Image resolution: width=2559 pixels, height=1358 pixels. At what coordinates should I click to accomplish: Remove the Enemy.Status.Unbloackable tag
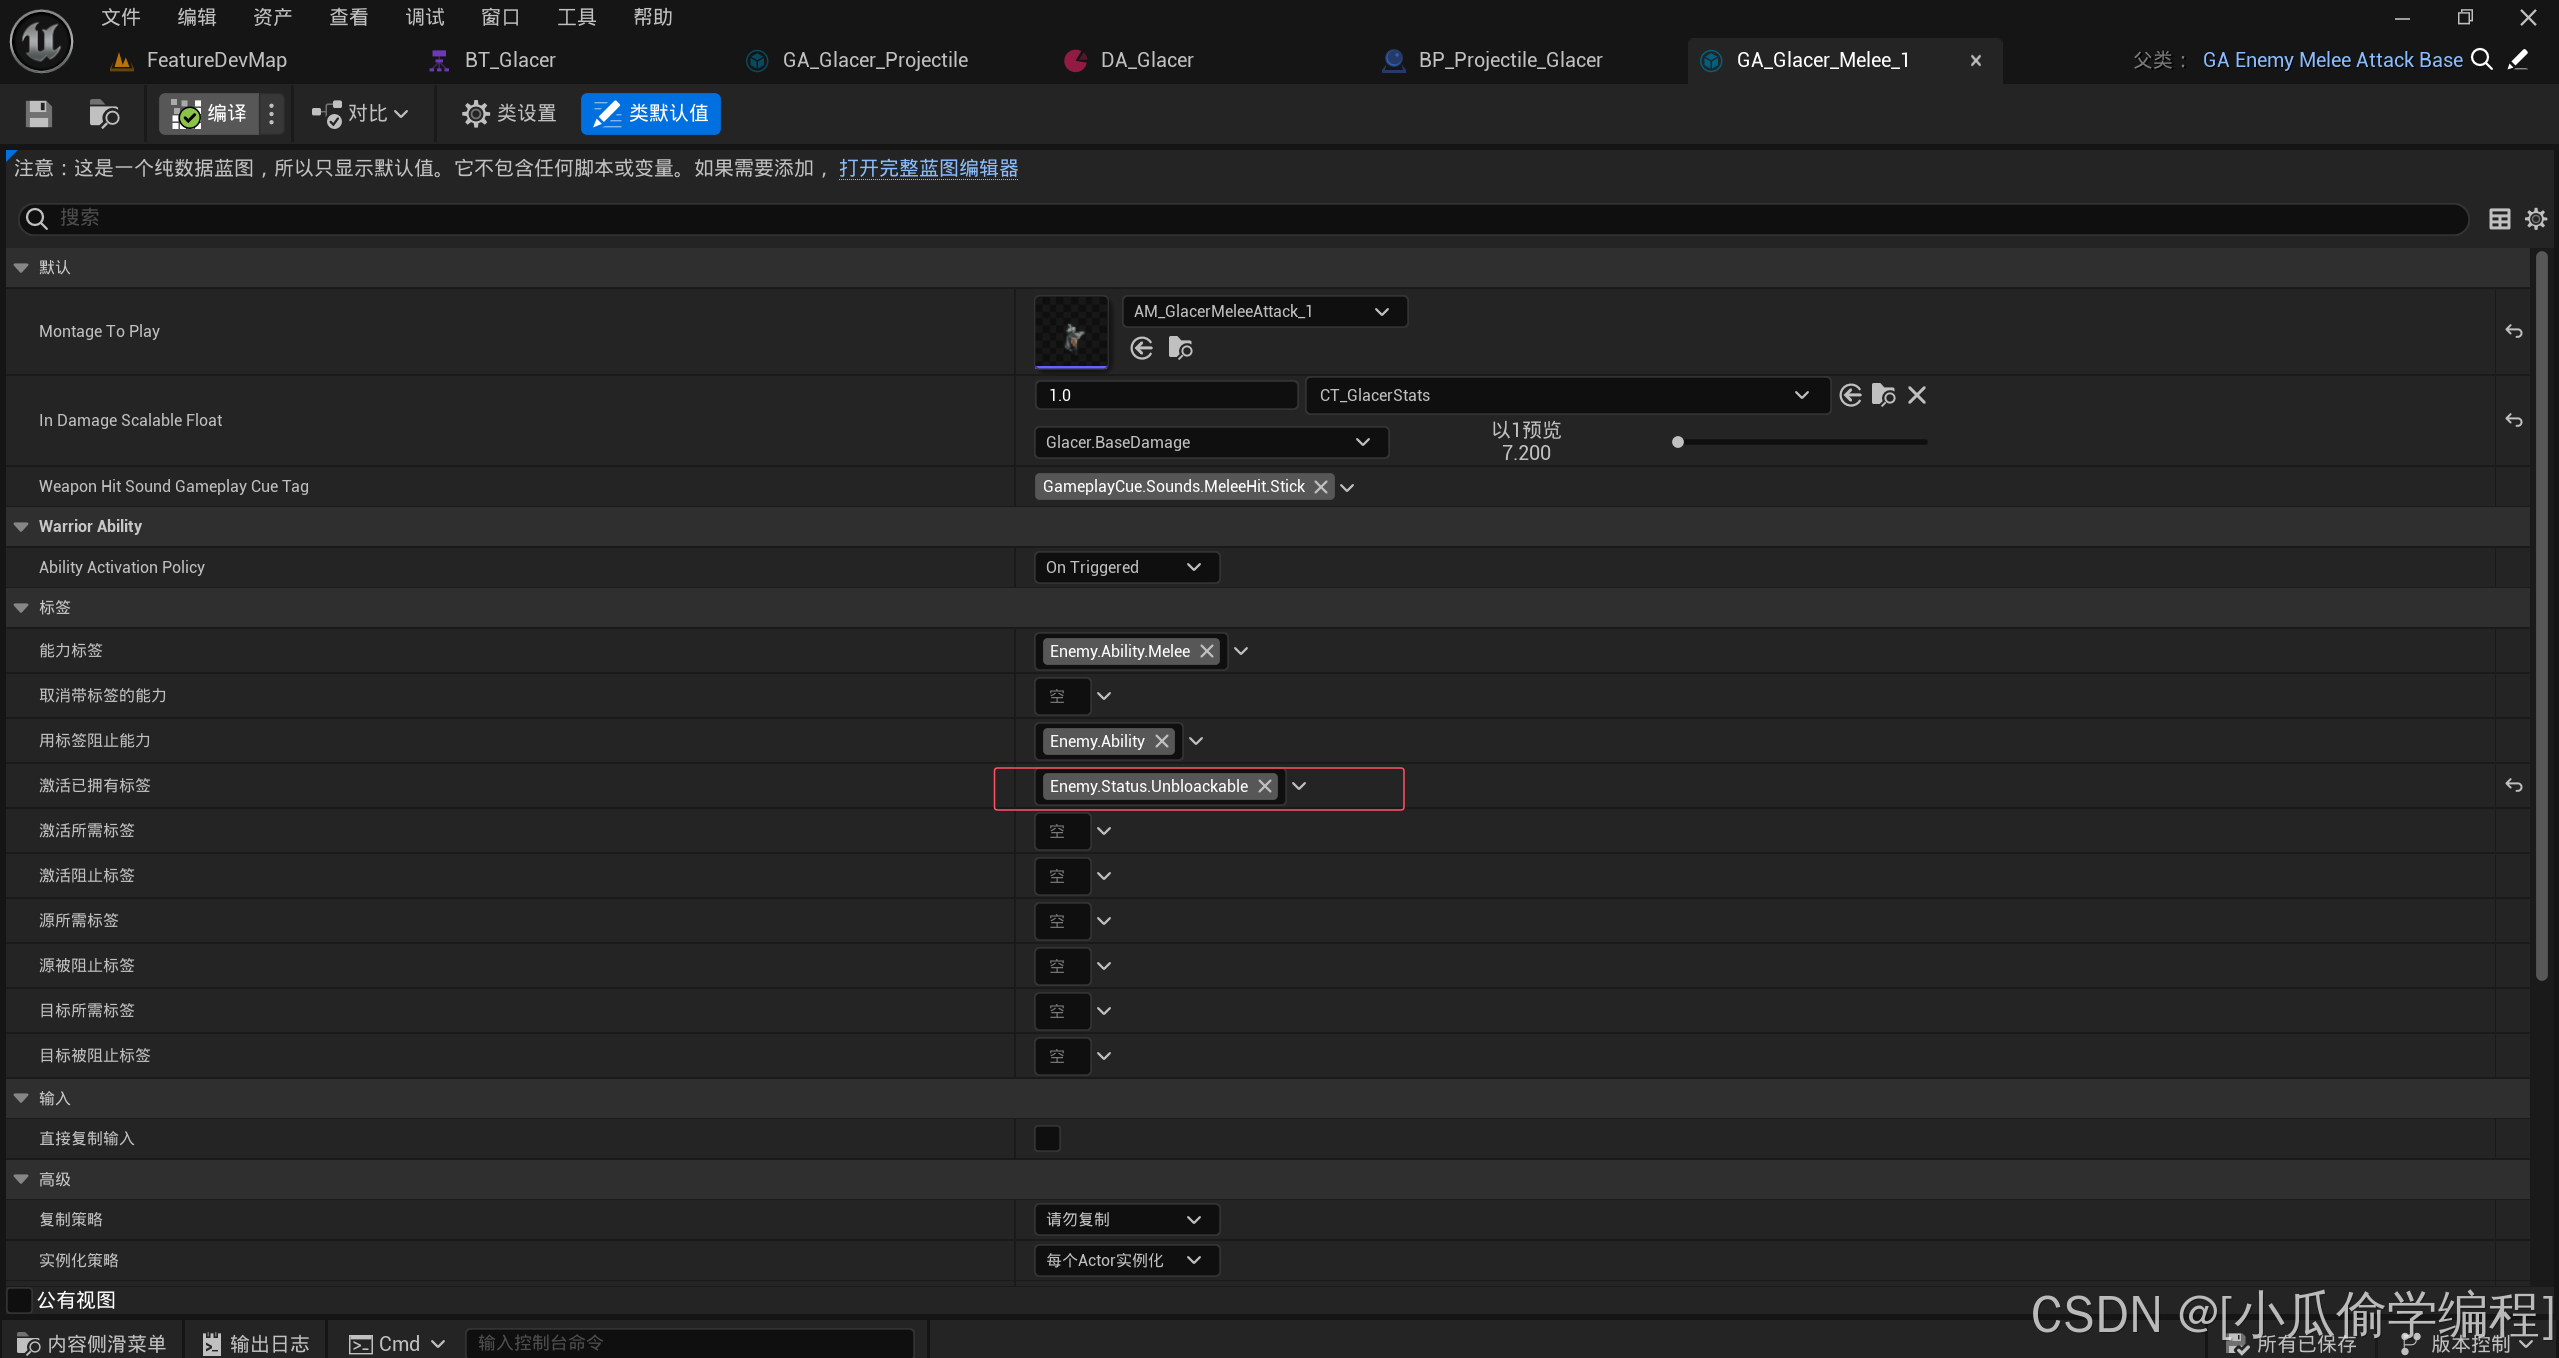[1265, 787]
